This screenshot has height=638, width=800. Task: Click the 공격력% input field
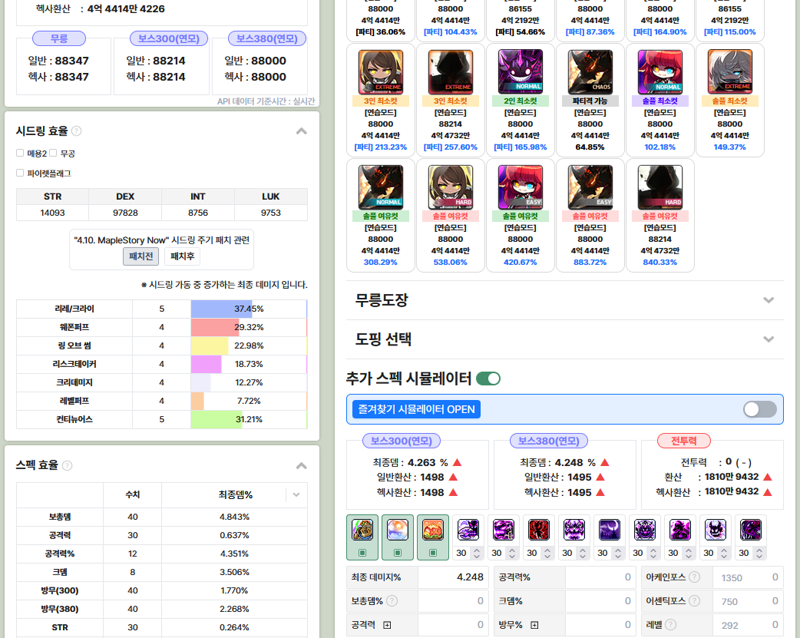[600, 577]
